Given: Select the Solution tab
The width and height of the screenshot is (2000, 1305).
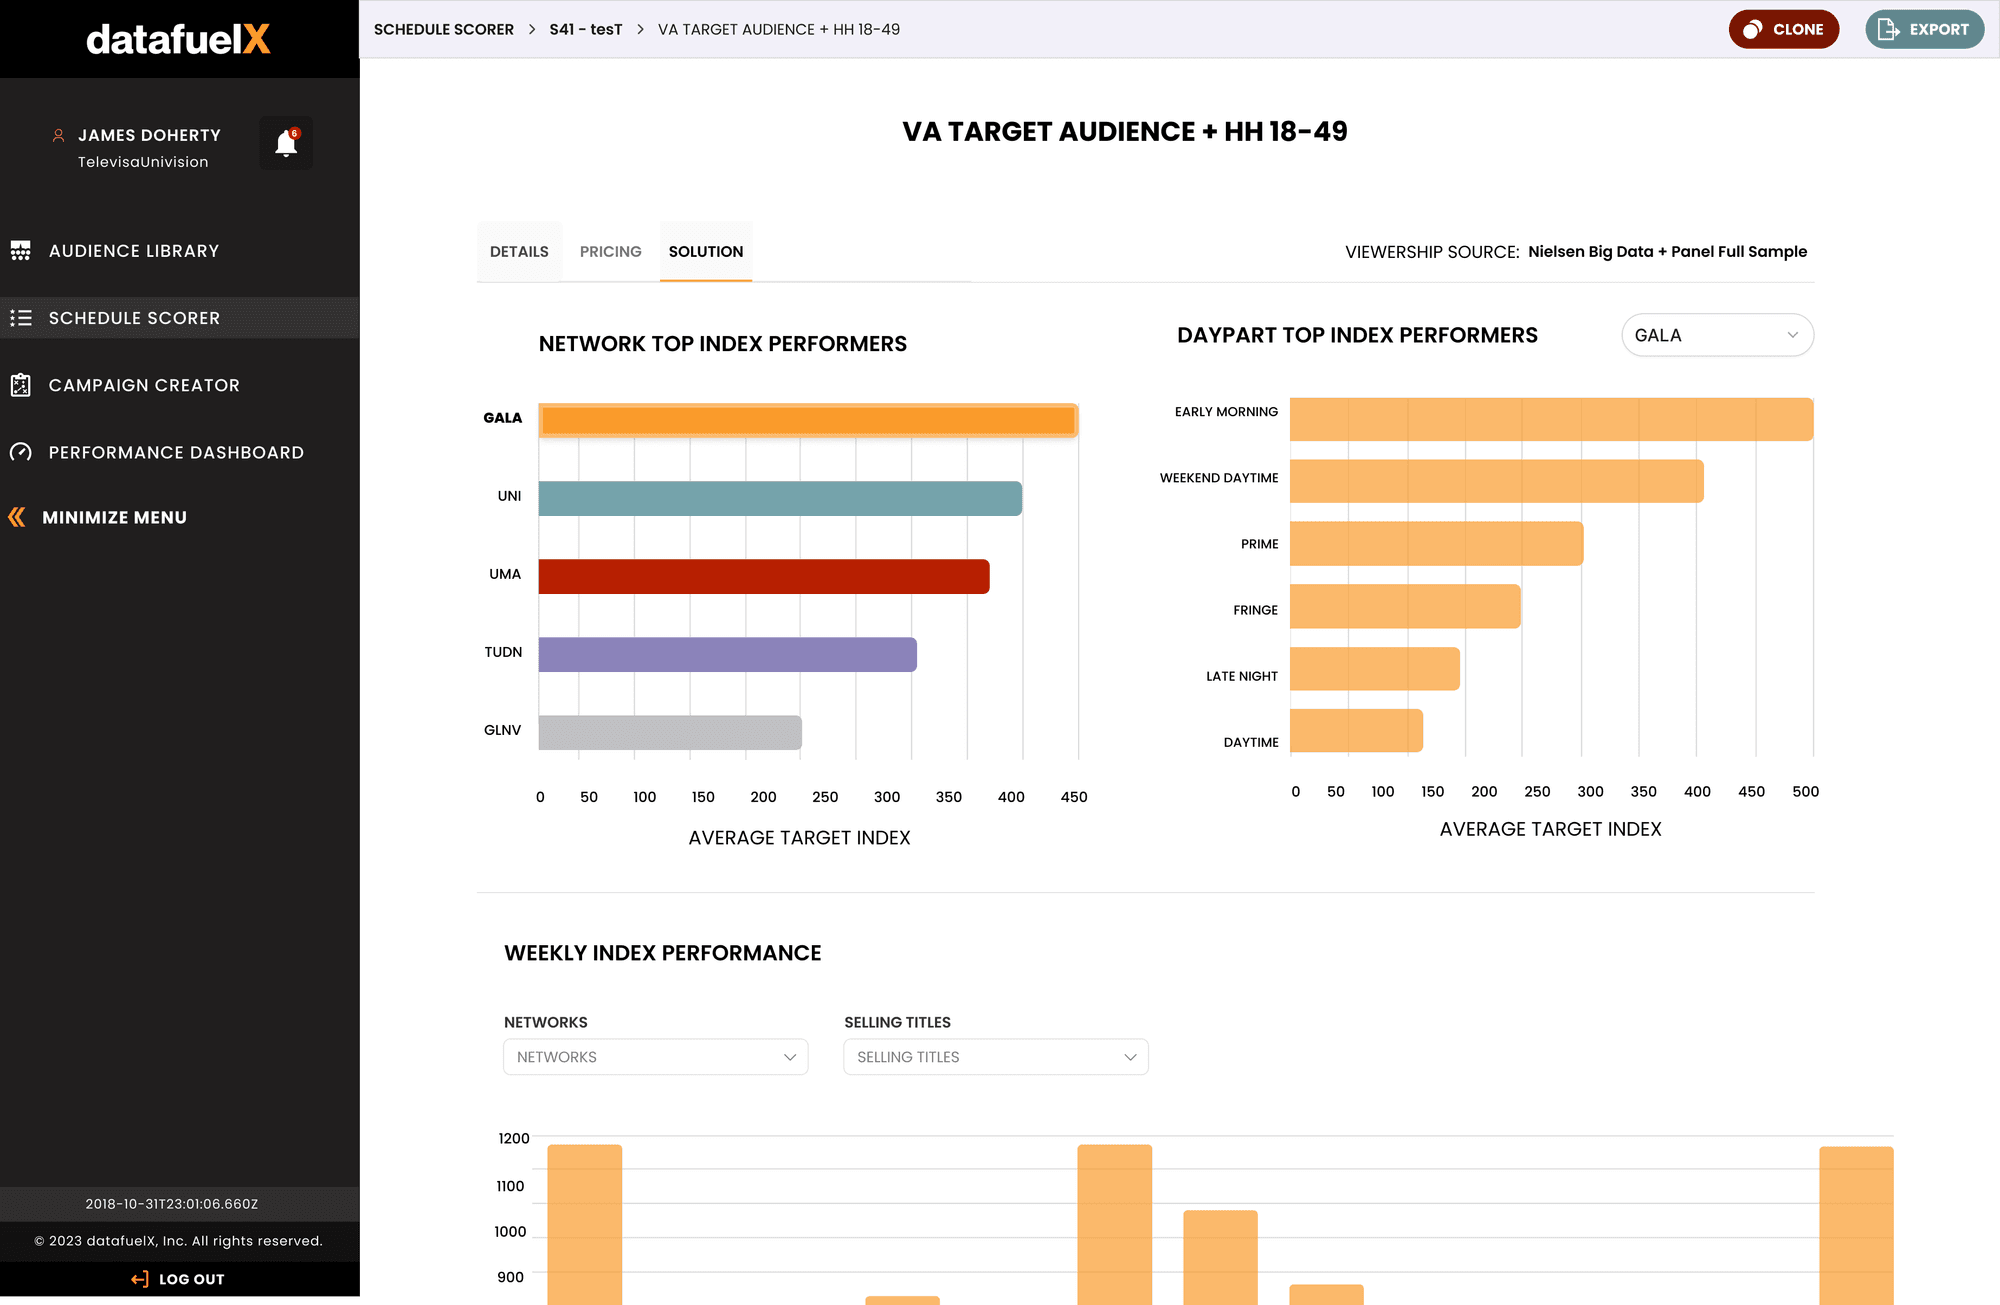Looking at the screenshot, I should pyautogui.click(x=706, y=252).
